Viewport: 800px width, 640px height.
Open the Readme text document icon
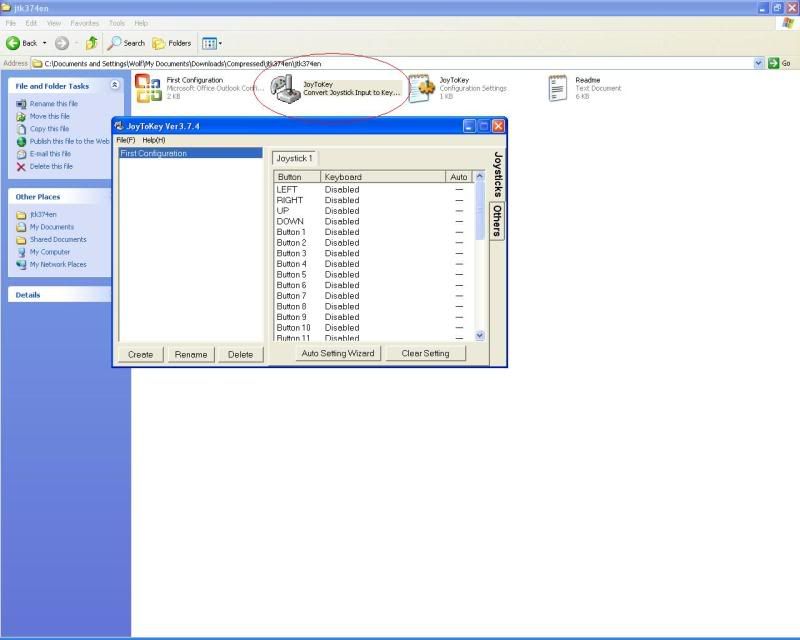click(558, 88)
